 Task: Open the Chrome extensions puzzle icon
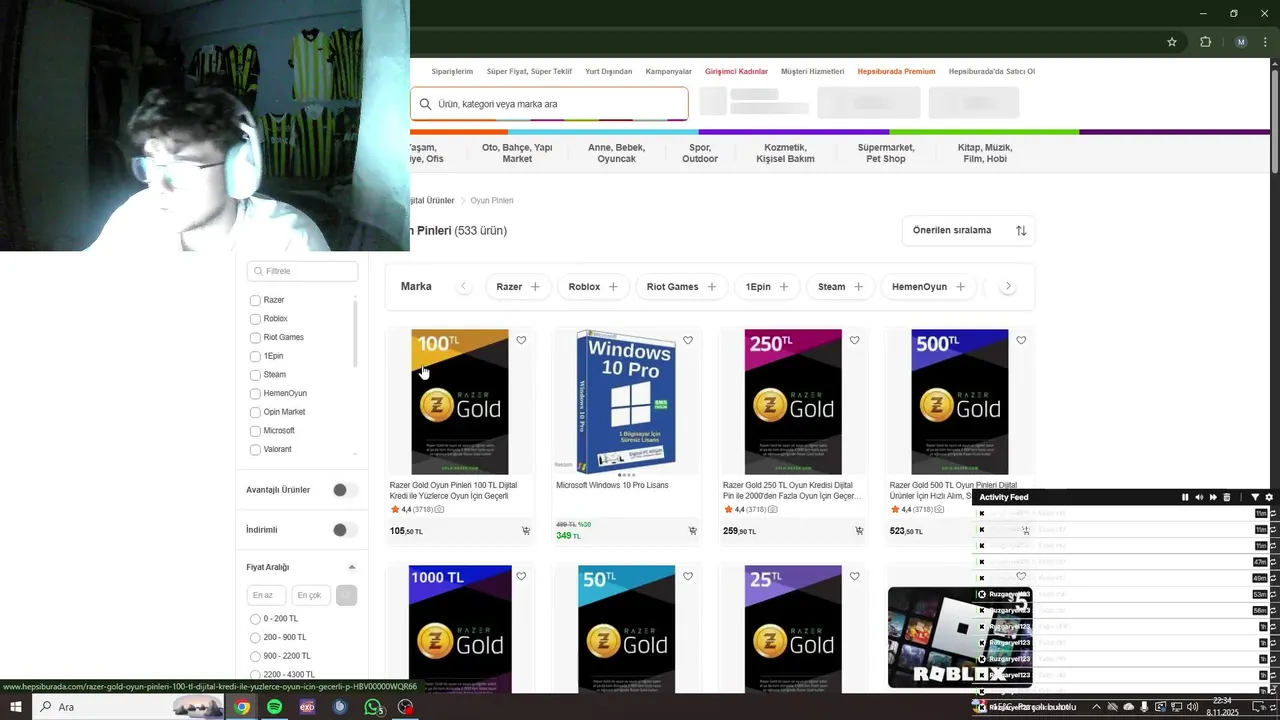click(x=1205, y=42)
